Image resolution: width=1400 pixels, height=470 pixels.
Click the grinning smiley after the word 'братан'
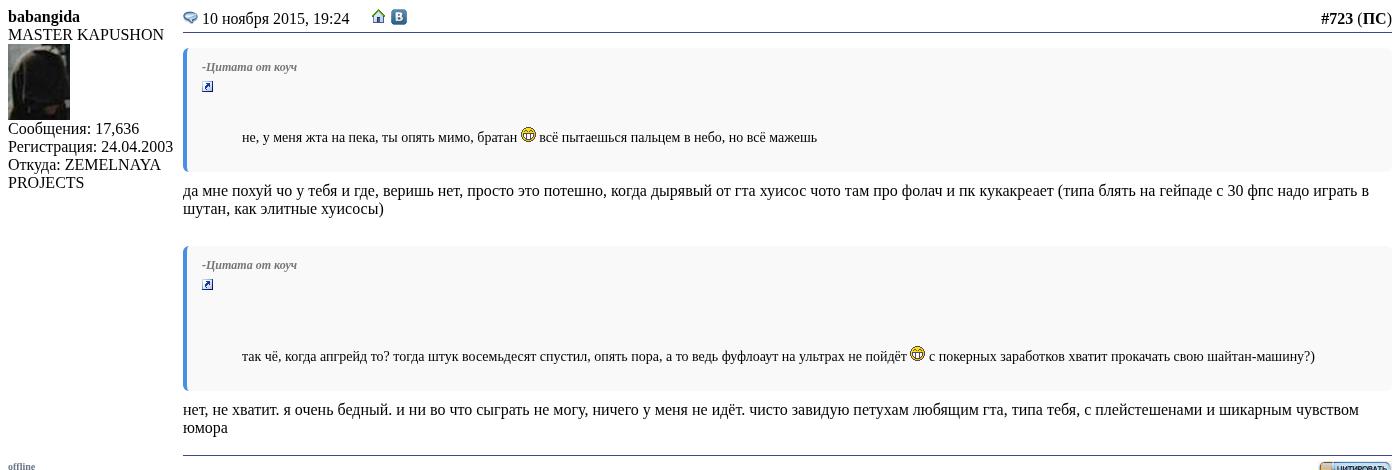coord(528,135)
